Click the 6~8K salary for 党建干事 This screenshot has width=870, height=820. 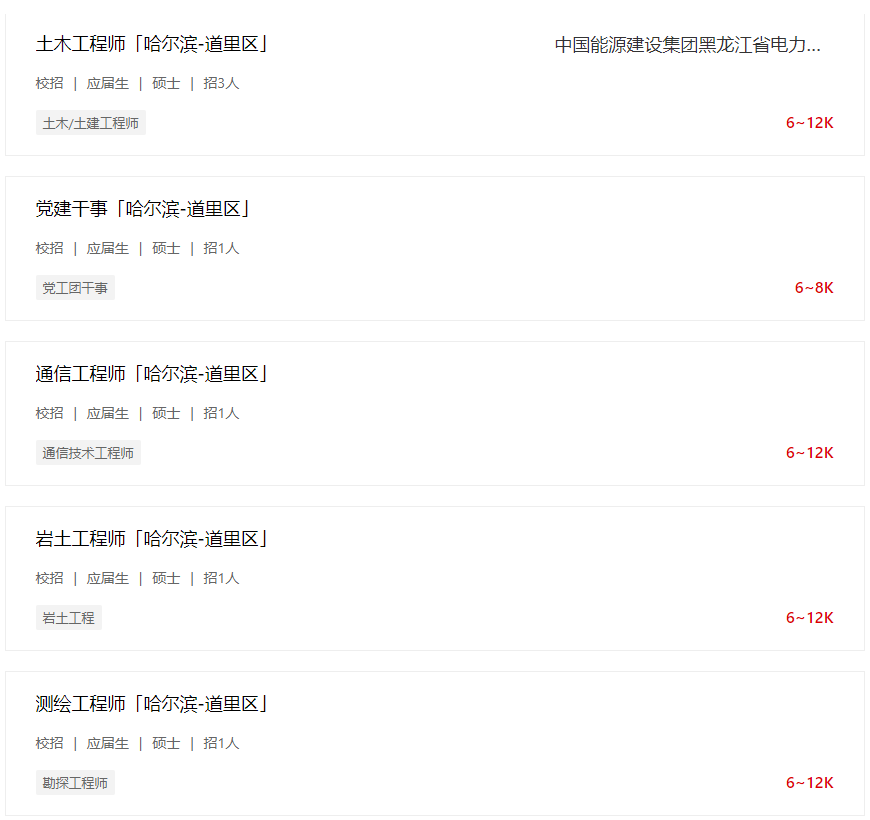pos(814,288)
